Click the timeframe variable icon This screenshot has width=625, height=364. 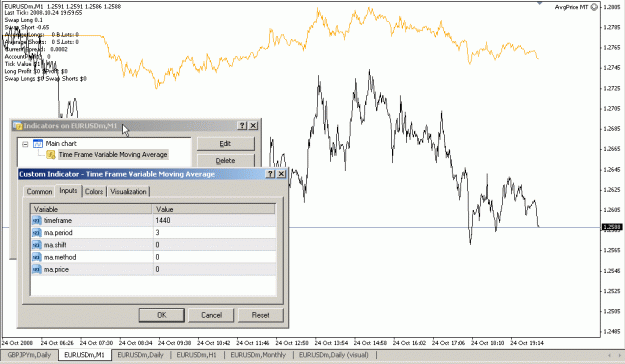click(37, 220)
